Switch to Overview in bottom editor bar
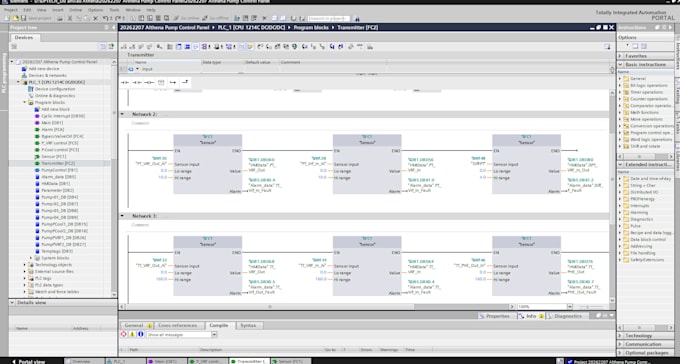Image resolution: width=680 pixels, height=364 pixels. pyautogui.click(x=84, y=361)
